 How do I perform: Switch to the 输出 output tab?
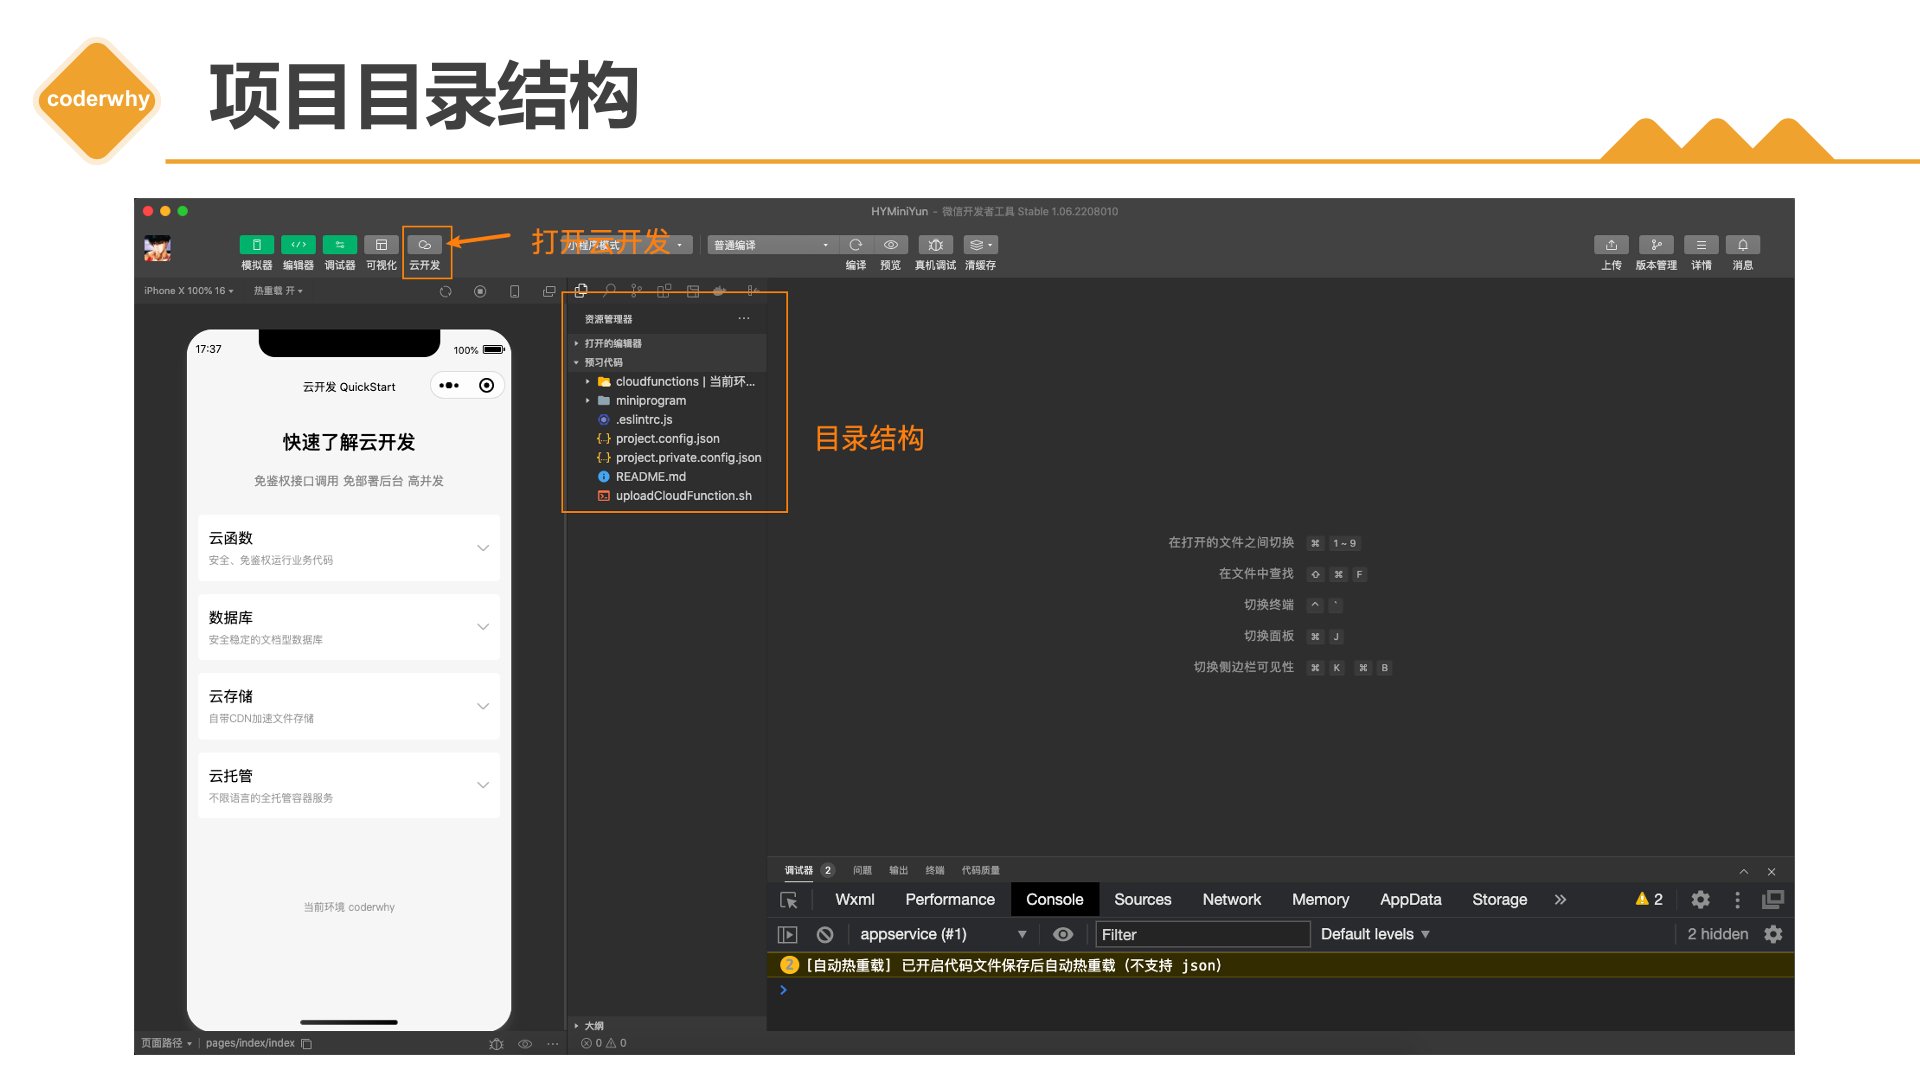[x=899, y=870]
